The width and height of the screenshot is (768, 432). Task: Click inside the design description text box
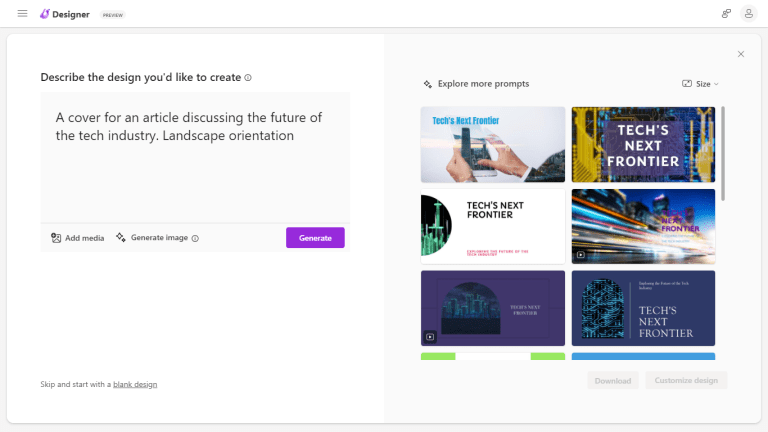click(x=195, y=157)
